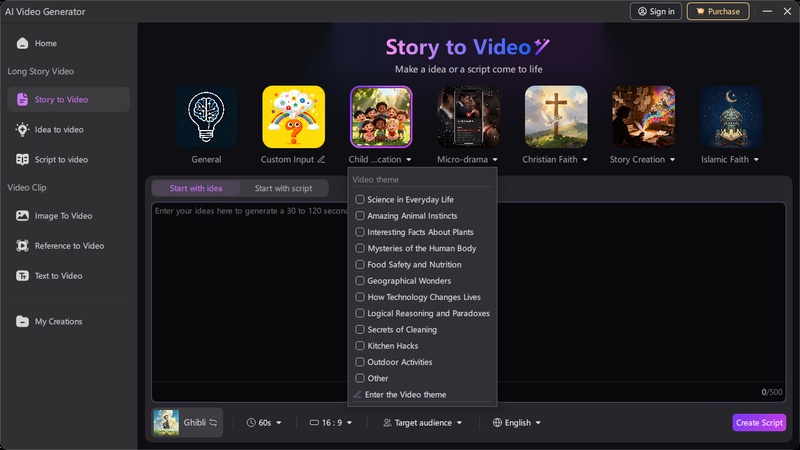
Task: Select the Child Education kids thumbnail
Action: coord(381,117)
